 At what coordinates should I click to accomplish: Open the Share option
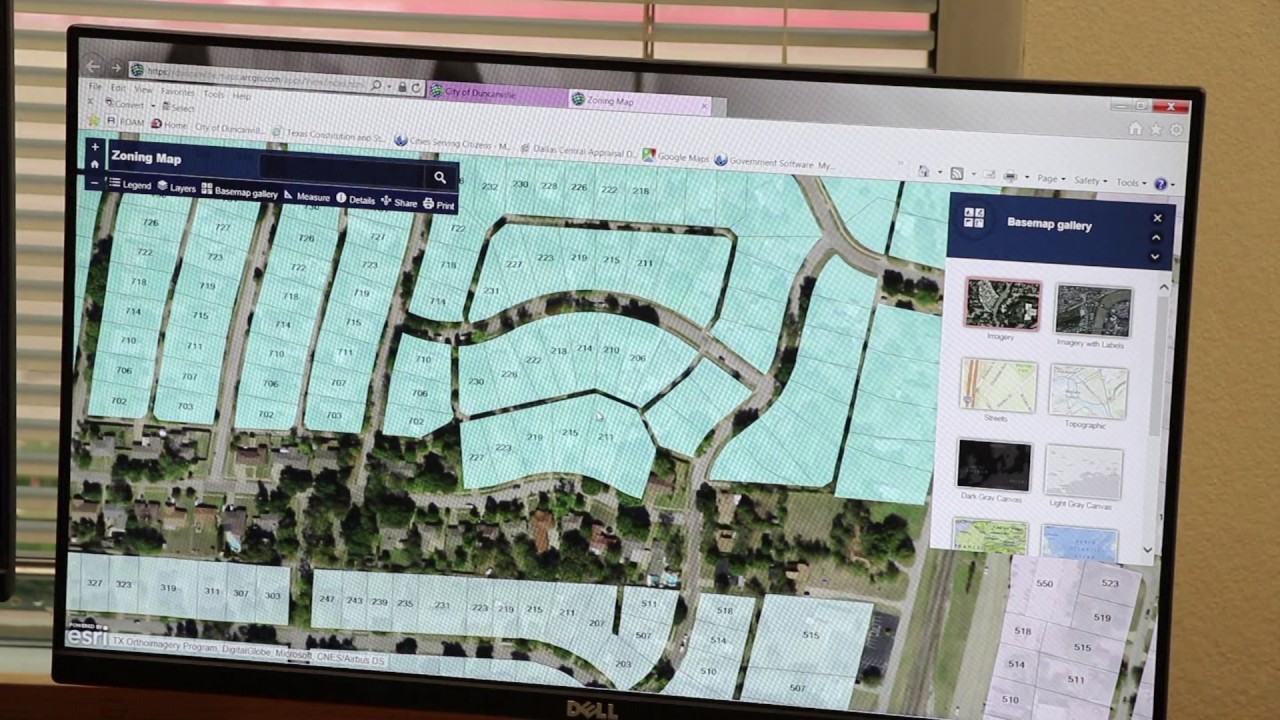[399, 202]
